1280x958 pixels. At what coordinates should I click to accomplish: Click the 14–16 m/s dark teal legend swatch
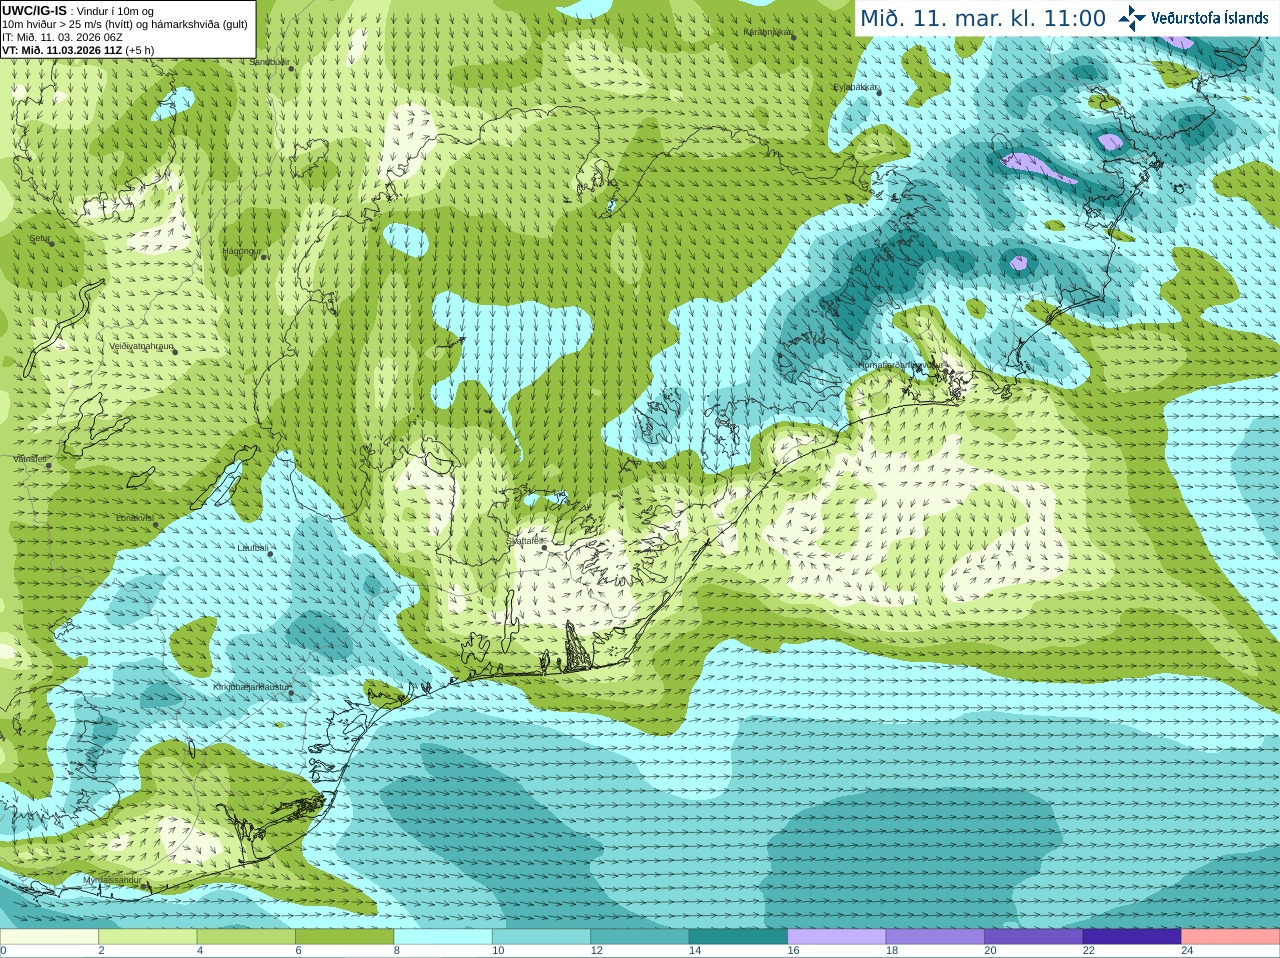click(x=739, y=937)
